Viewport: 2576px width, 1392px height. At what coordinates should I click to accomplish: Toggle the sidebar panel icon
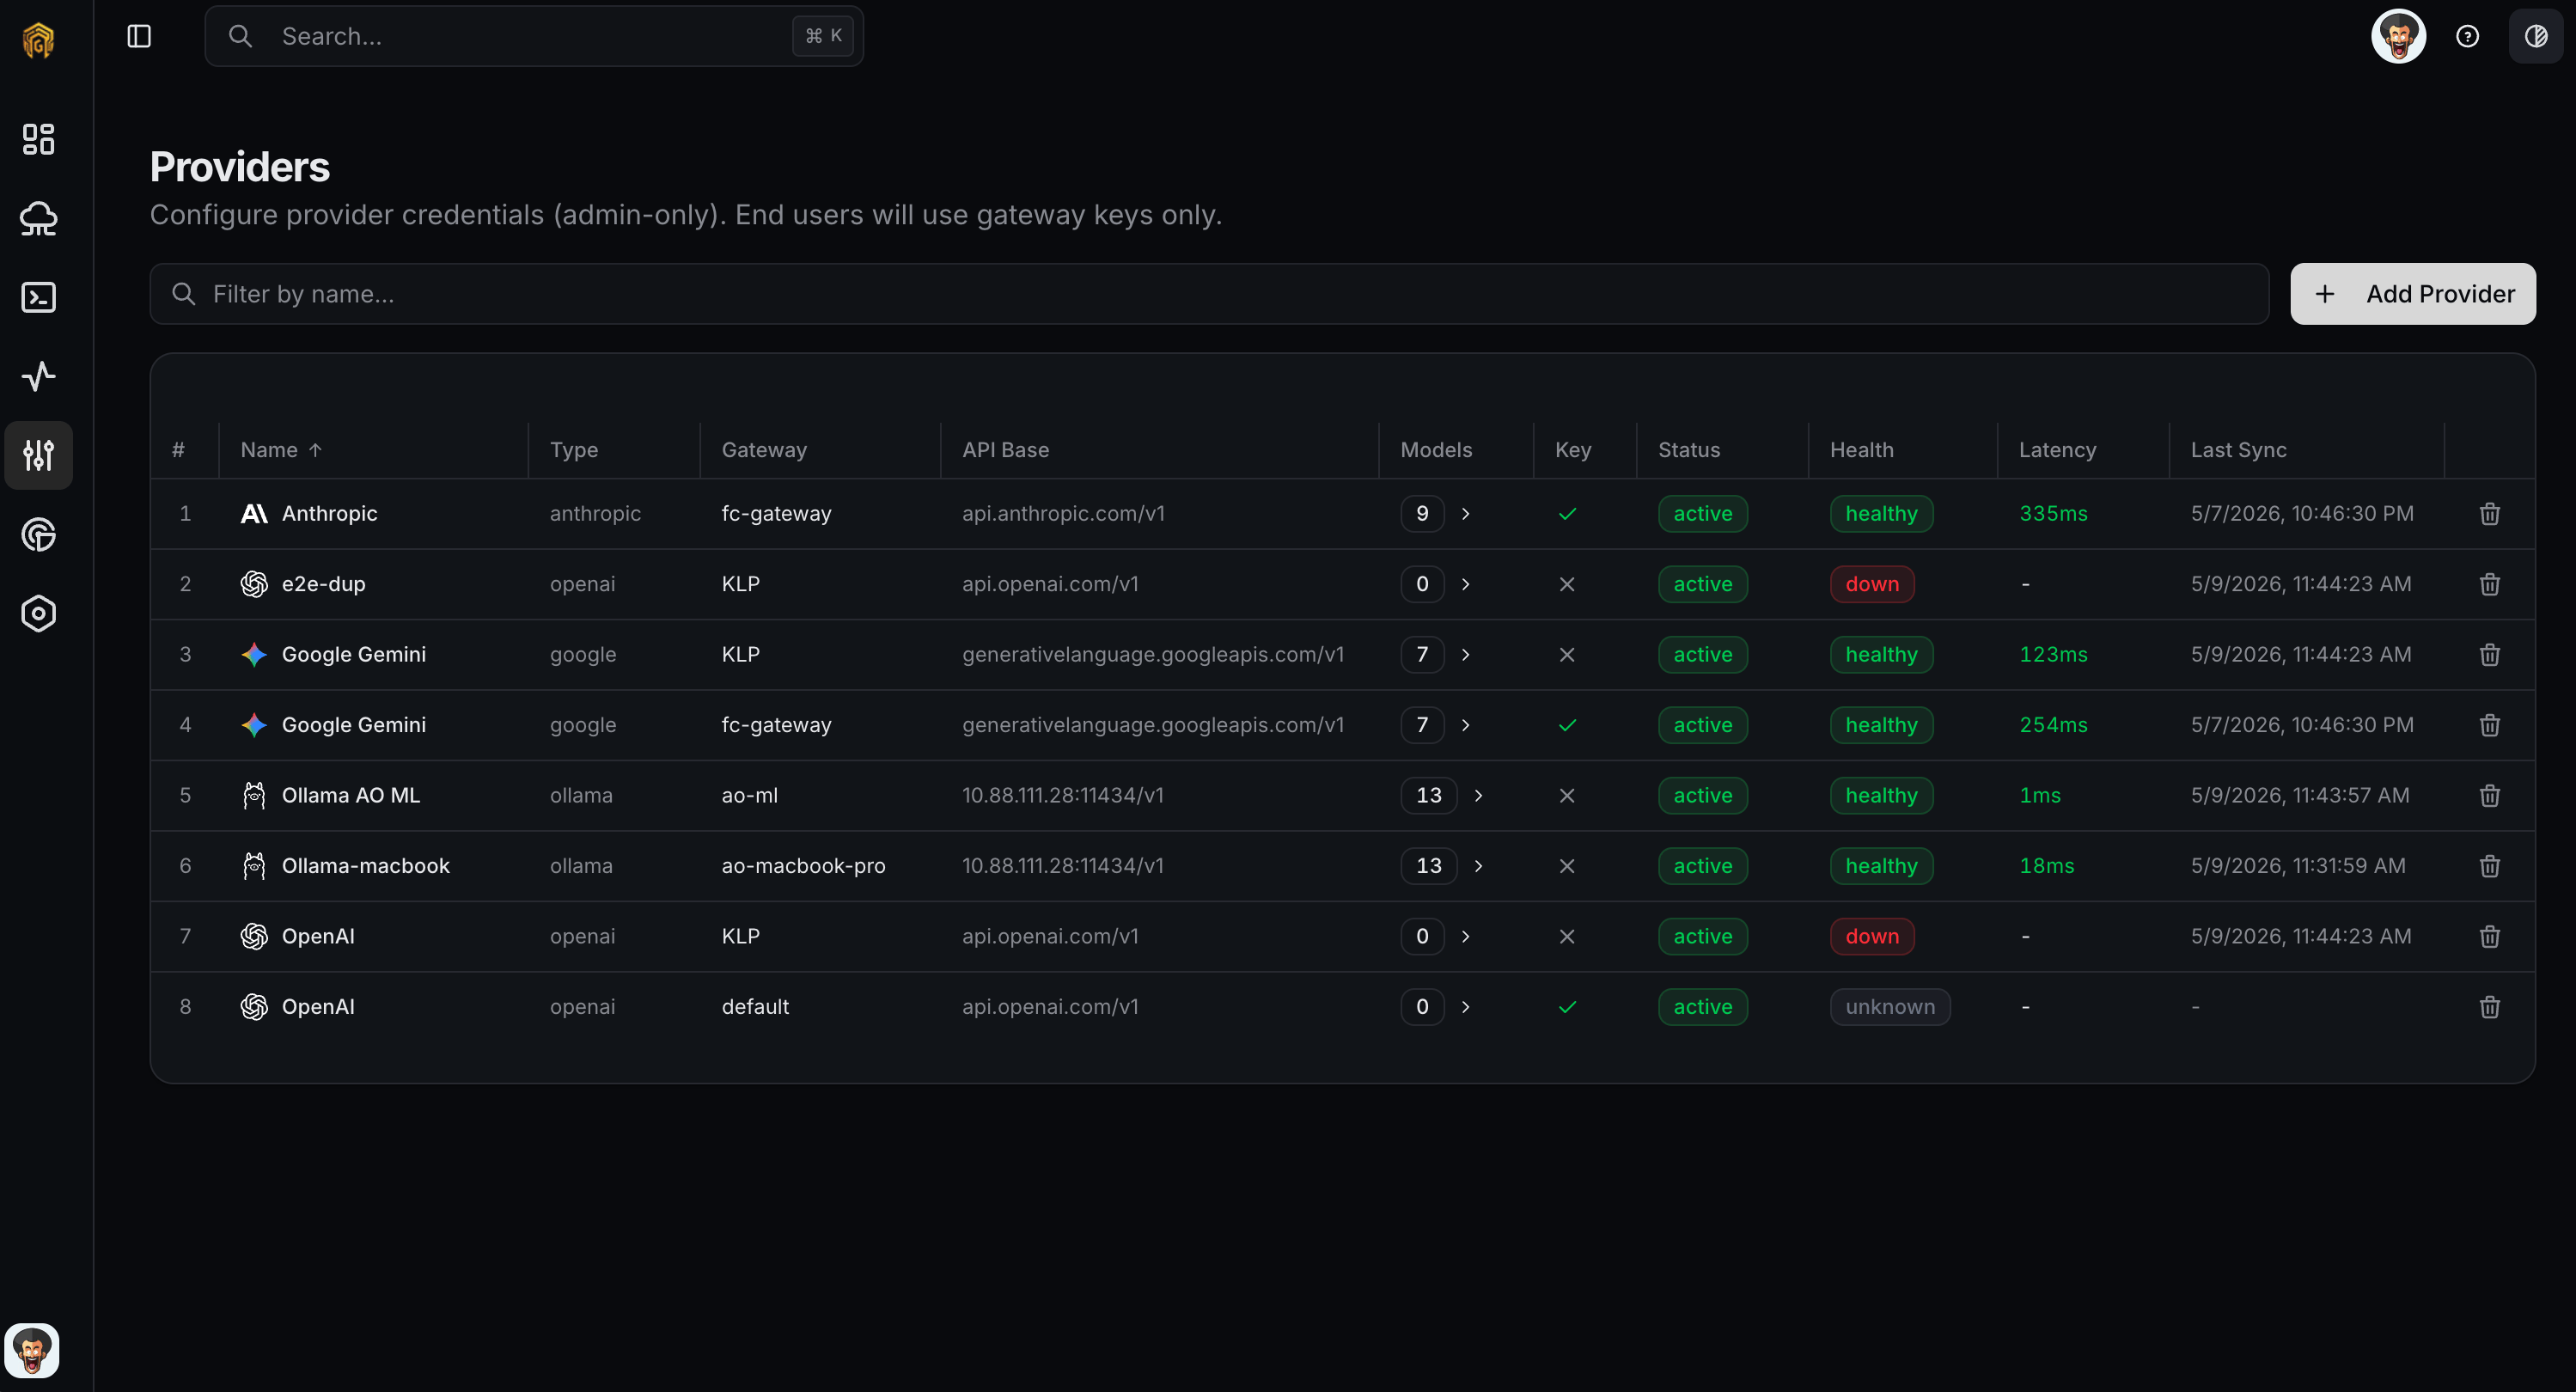click(139, 36)
